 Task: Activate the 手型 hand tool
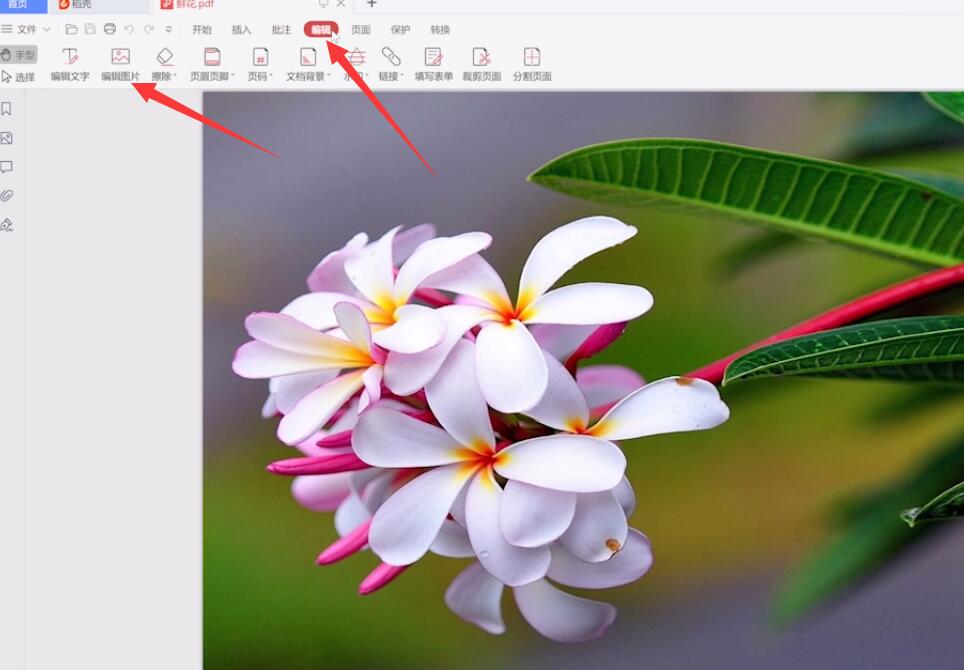tap(19, 55)
